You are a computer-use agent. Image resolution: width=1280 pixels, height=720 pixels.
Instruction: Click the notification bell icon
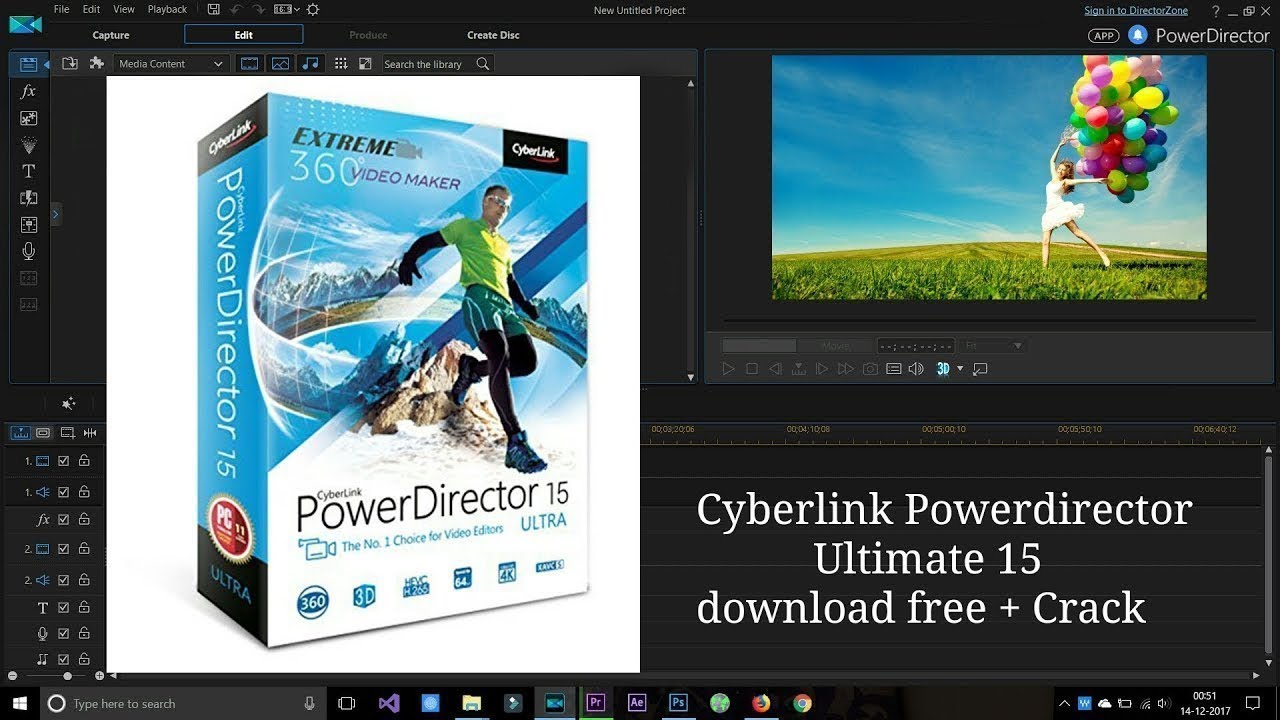click(1137, 35)
